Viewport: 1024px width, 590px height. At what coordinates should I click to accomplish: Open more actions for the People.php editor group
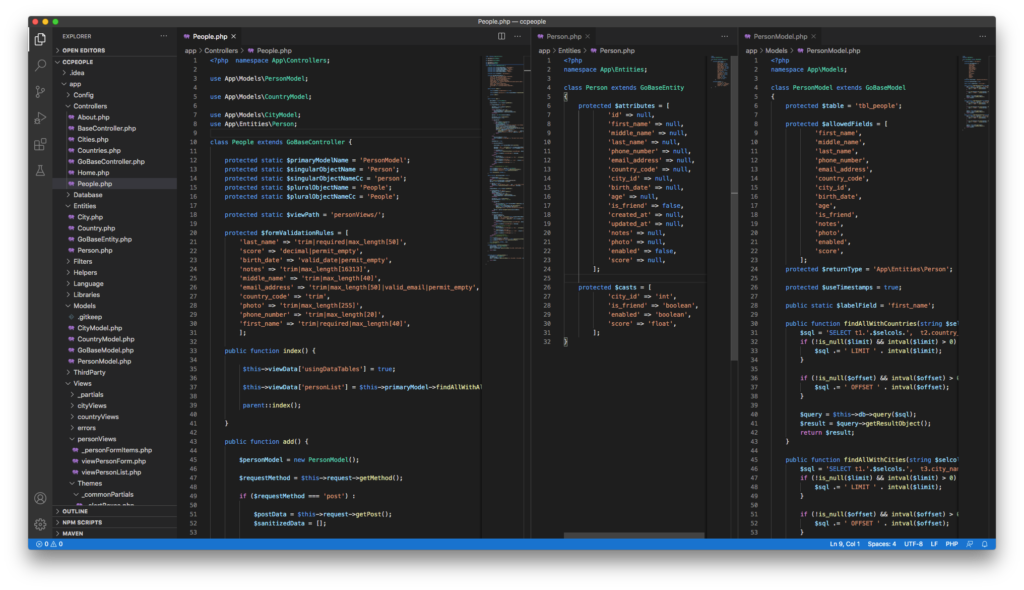[518, 36]
